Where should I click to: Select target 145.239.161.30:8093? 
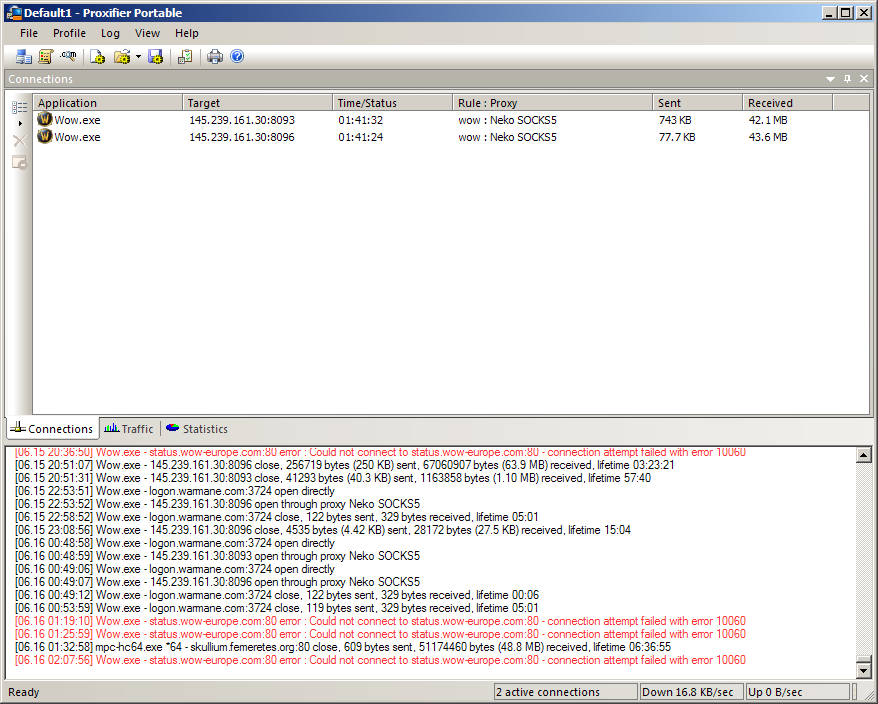[x=242, y=120]
